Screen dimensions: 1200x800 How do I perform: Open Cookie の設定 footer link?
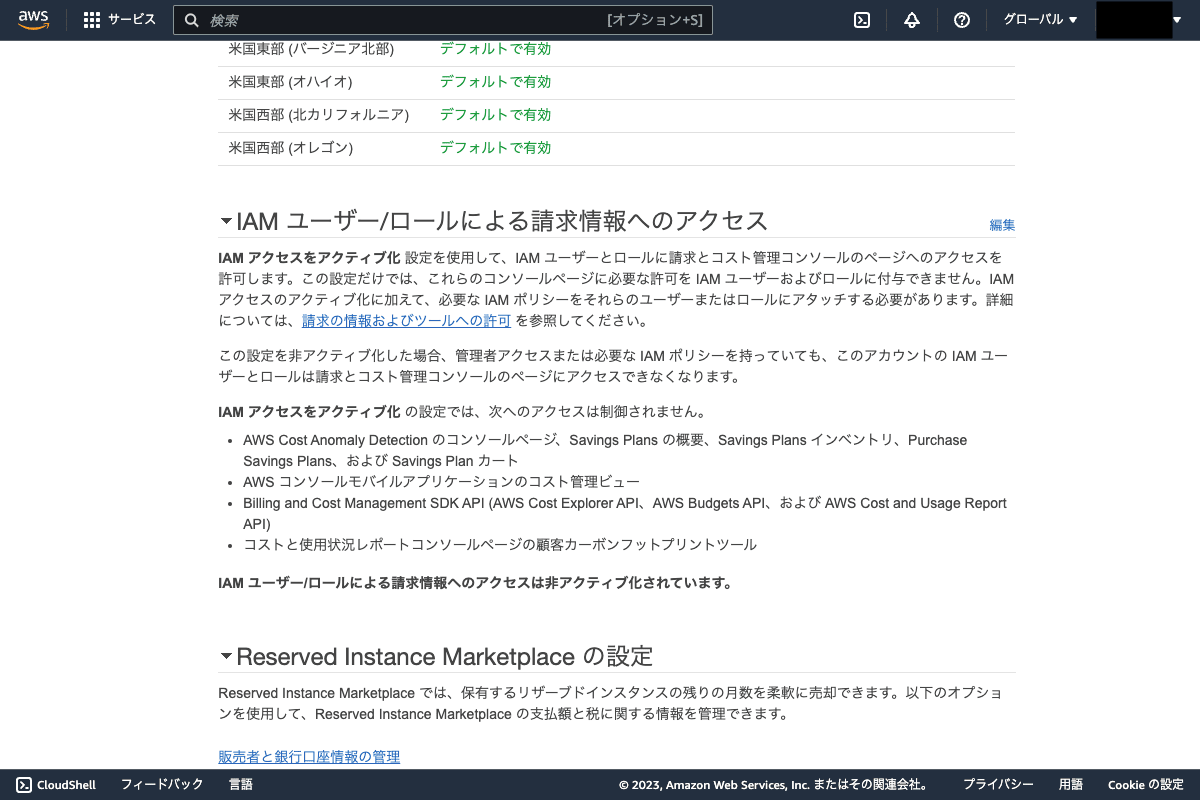1145,785
